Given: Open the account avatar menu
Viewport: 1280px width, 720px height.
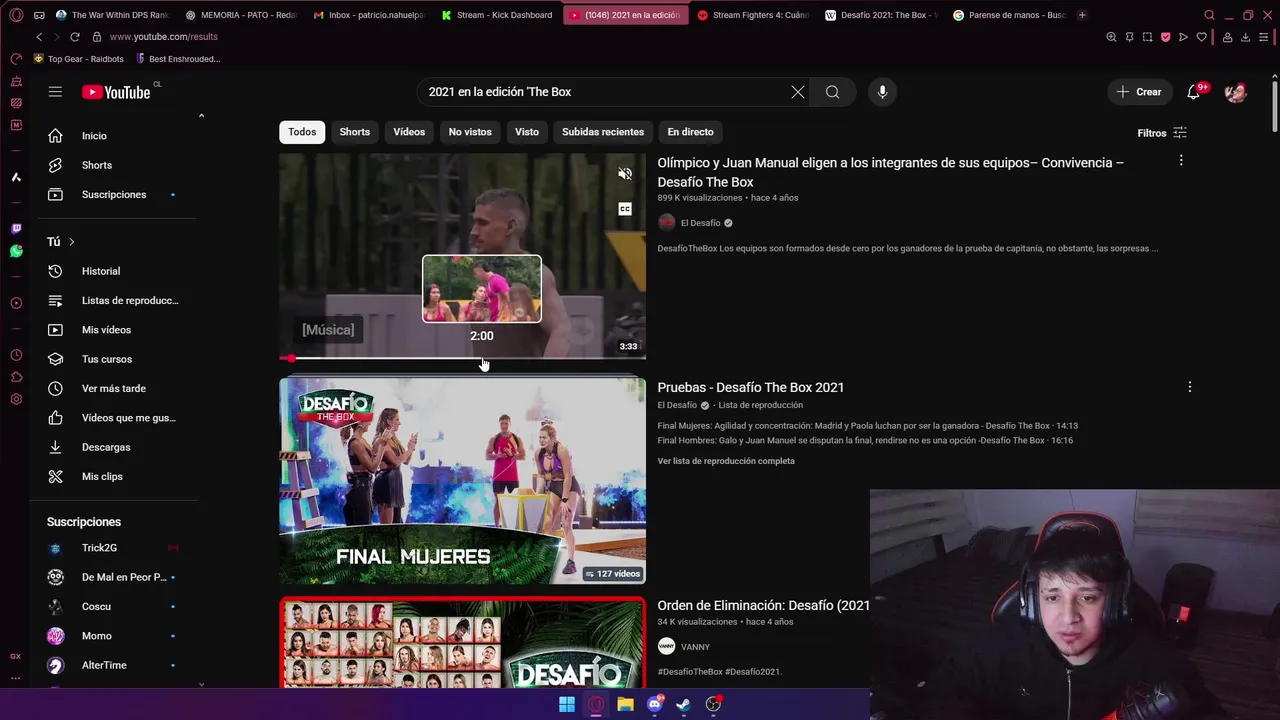Looking at the screenshot, I should click(1236, 92).
